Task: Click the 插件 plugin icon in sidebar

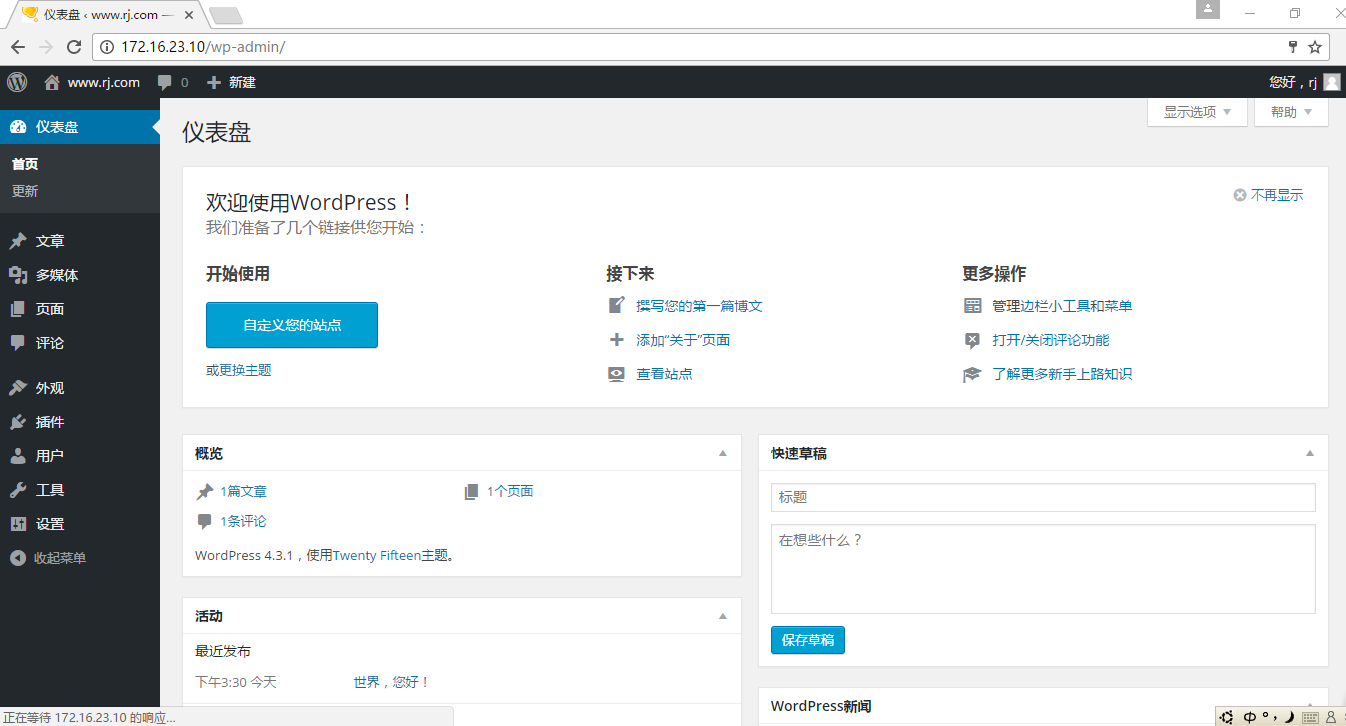Action: pos(18,422)
